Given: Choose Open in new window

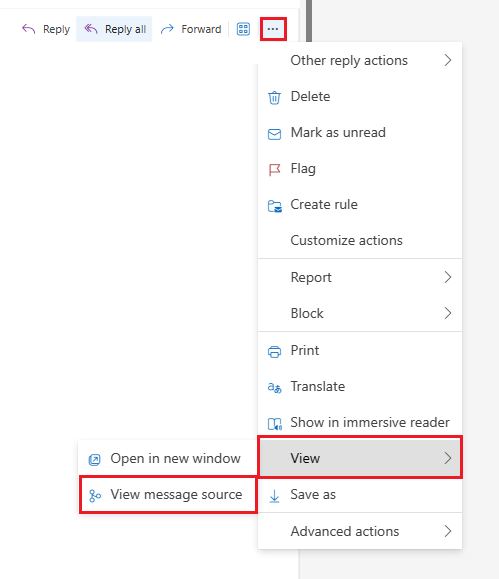Looking at the screenshot, I should (168, 458).
